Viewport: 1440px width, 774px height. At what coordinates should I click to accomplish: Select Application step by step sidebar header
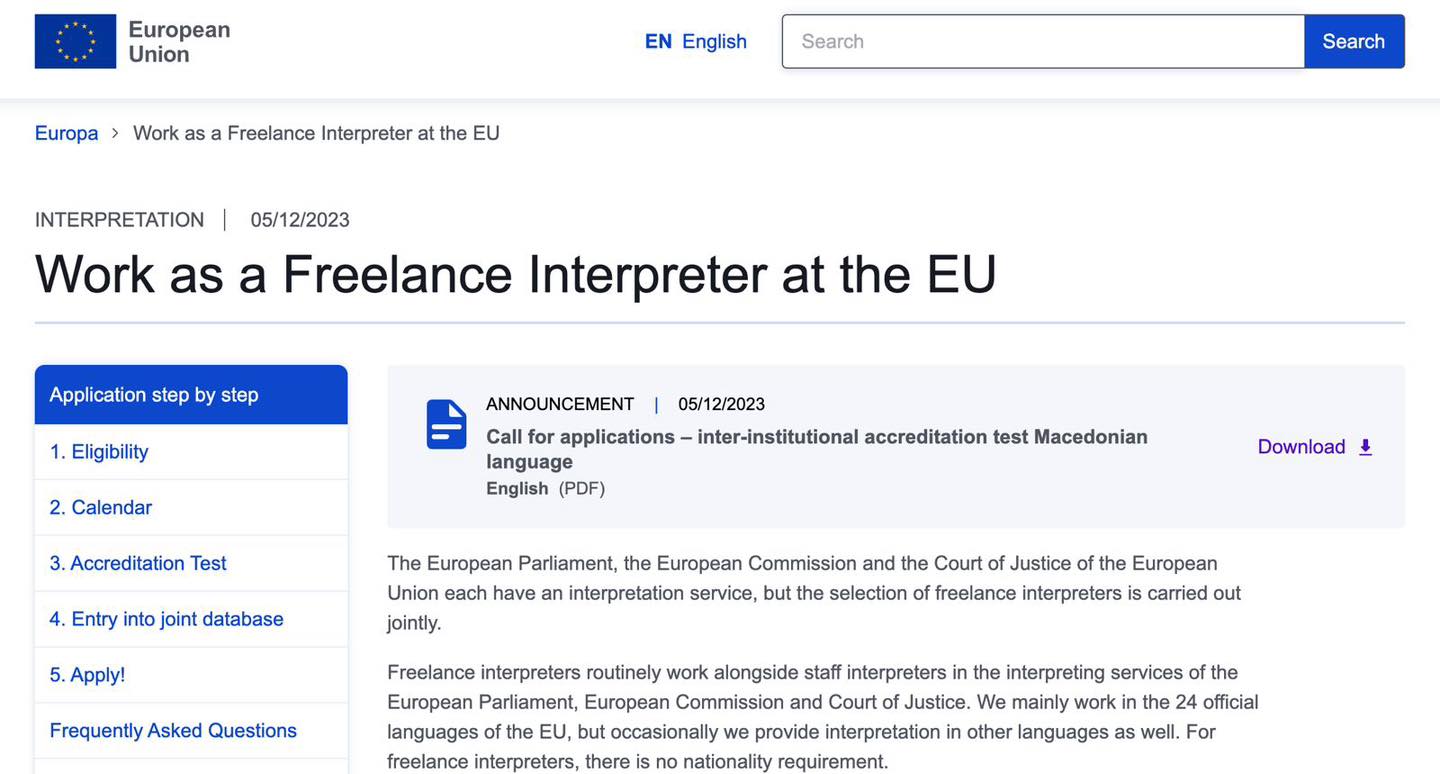154,395
